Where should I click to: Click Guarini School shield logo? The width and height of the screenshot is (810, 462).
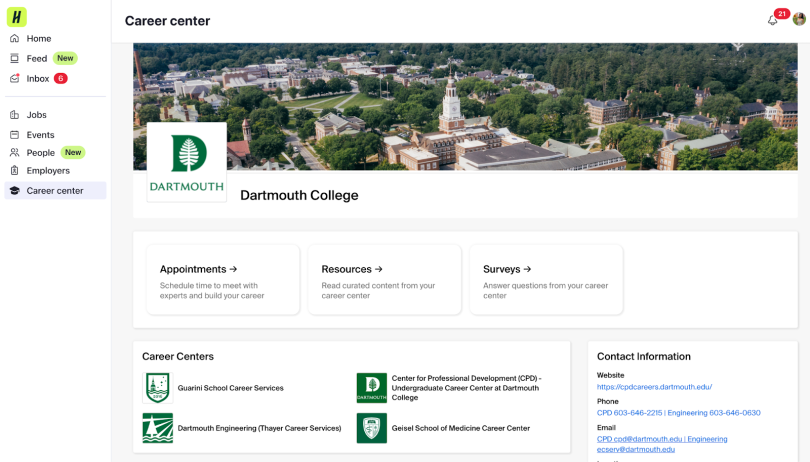coord(158,388)
